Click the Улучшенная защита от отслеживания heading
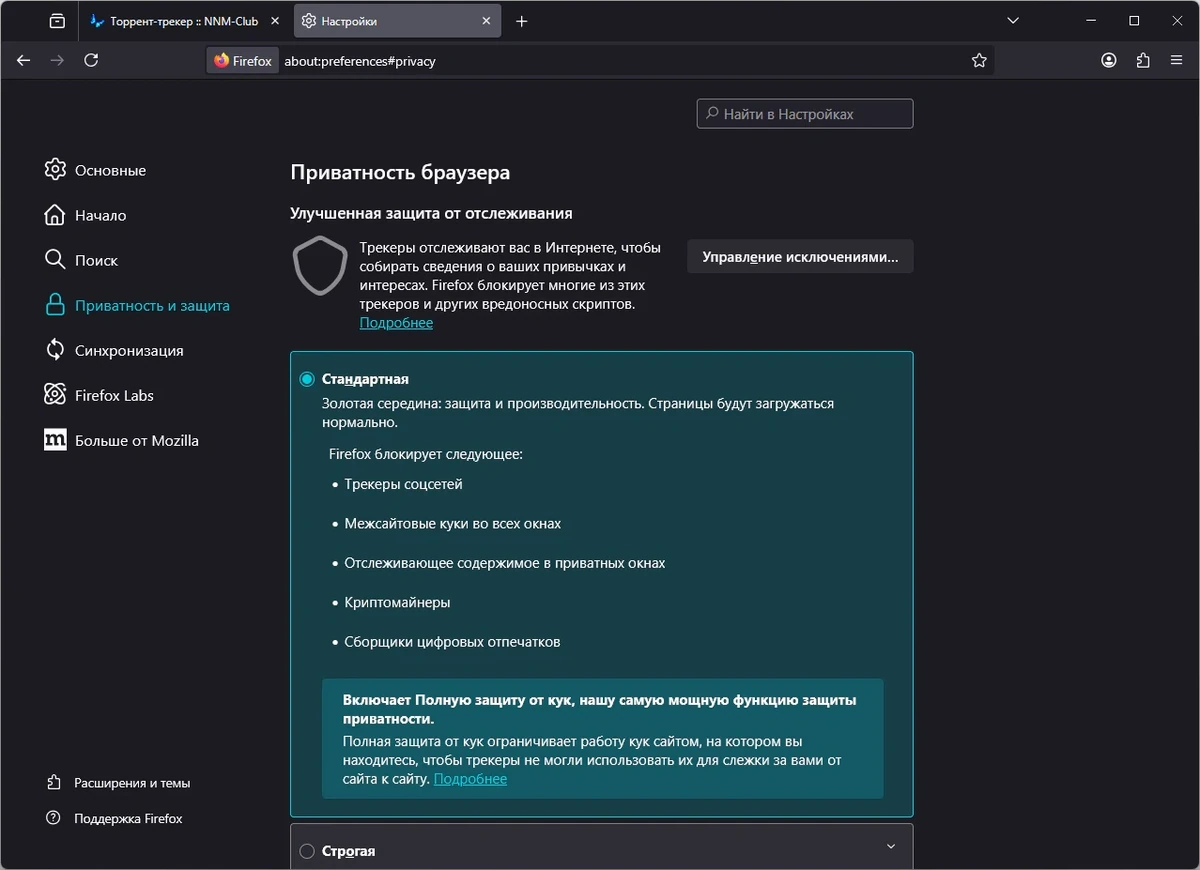 (x=431, y=213)
